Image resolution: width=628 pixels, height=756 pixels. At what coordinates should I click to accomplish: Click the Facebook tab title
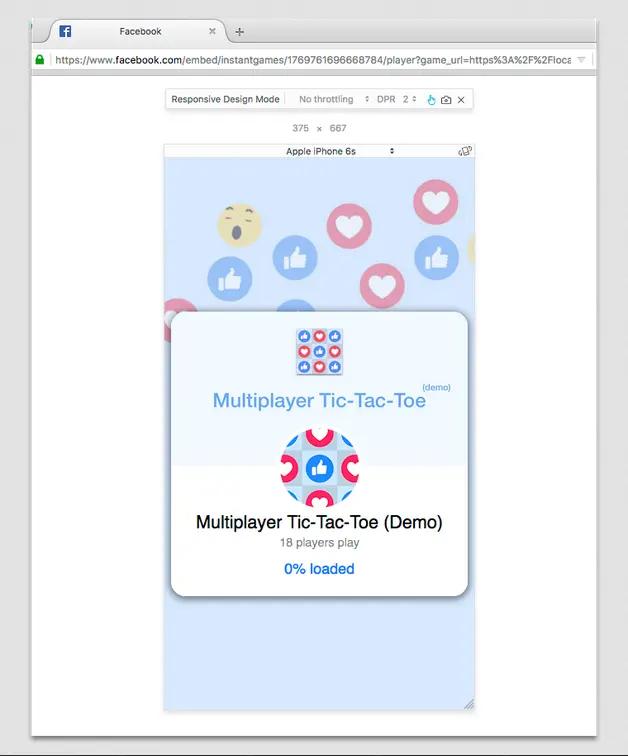coord(140,31)
